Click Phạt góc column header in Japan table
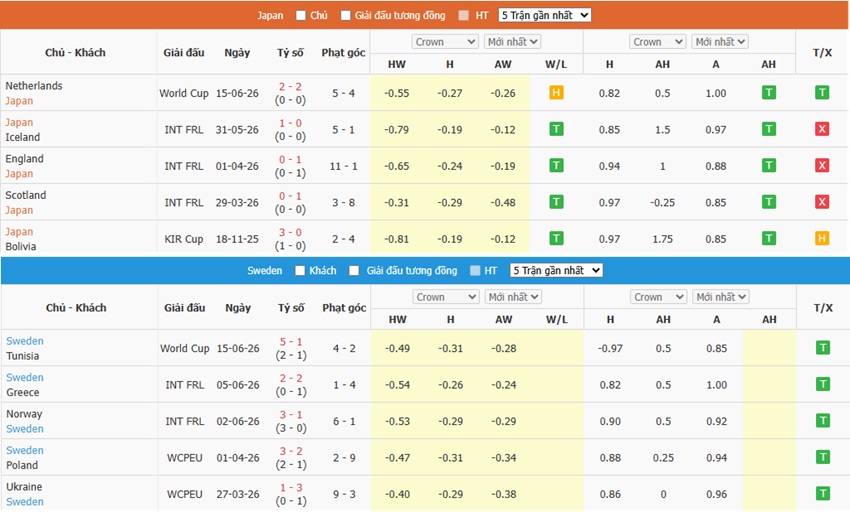The height and width of the screenshot is (512, 850). coord(343,53)
